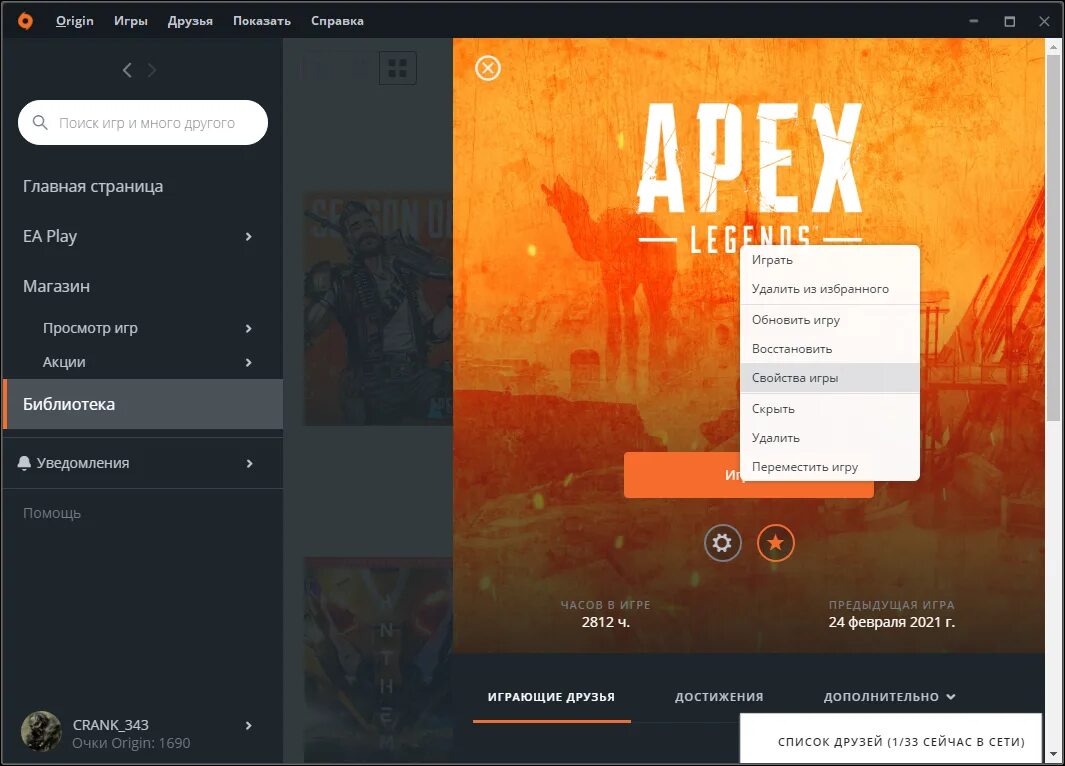Switch to Играющие друзья tab
Viewport: 1065px width, 766px height.
point(552,697)
